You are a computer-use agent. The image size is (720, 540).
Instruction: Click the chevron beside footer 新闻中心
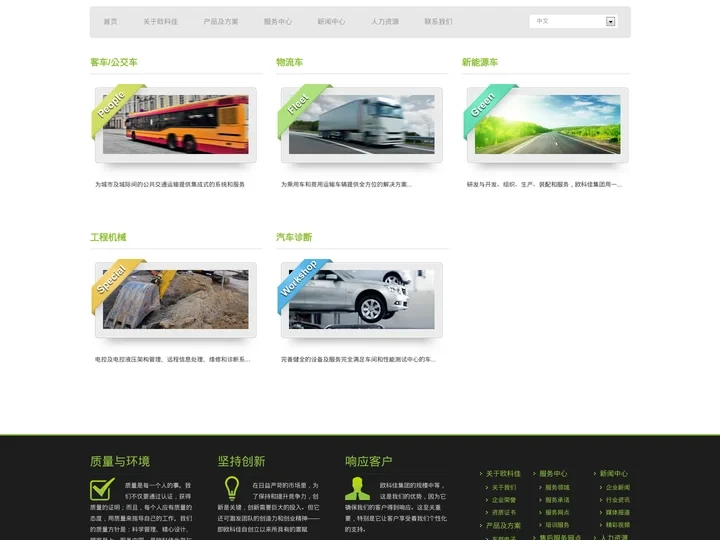click(x=595, y=473)
